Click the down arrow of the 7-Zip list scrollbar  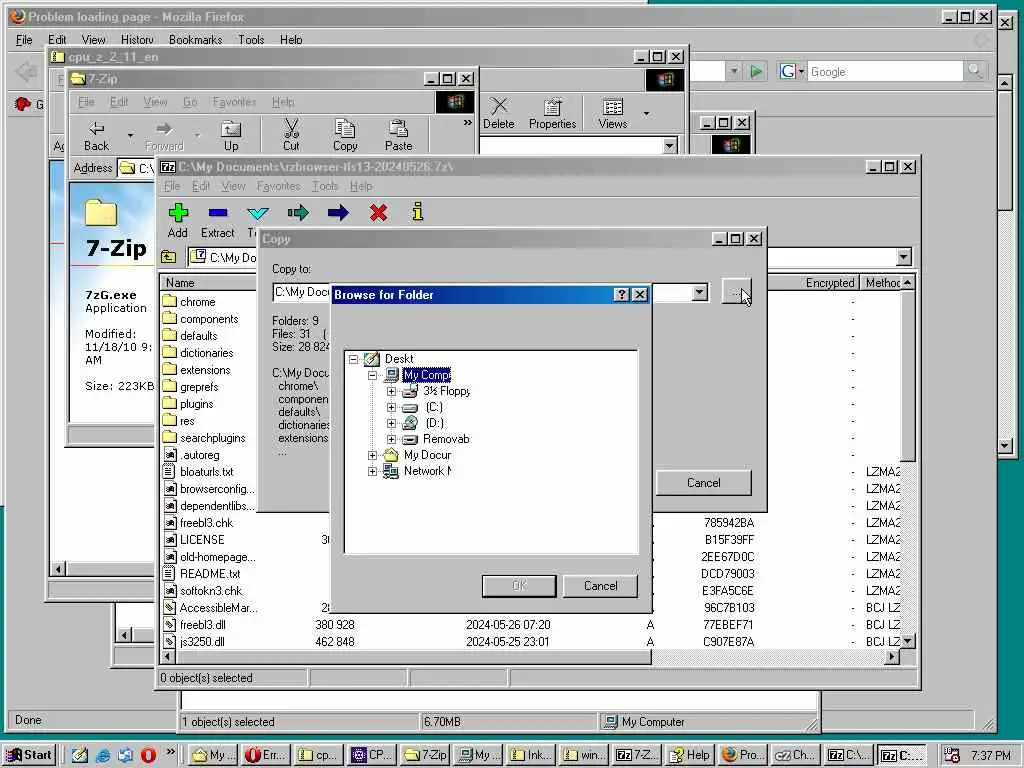coord(908,641)
